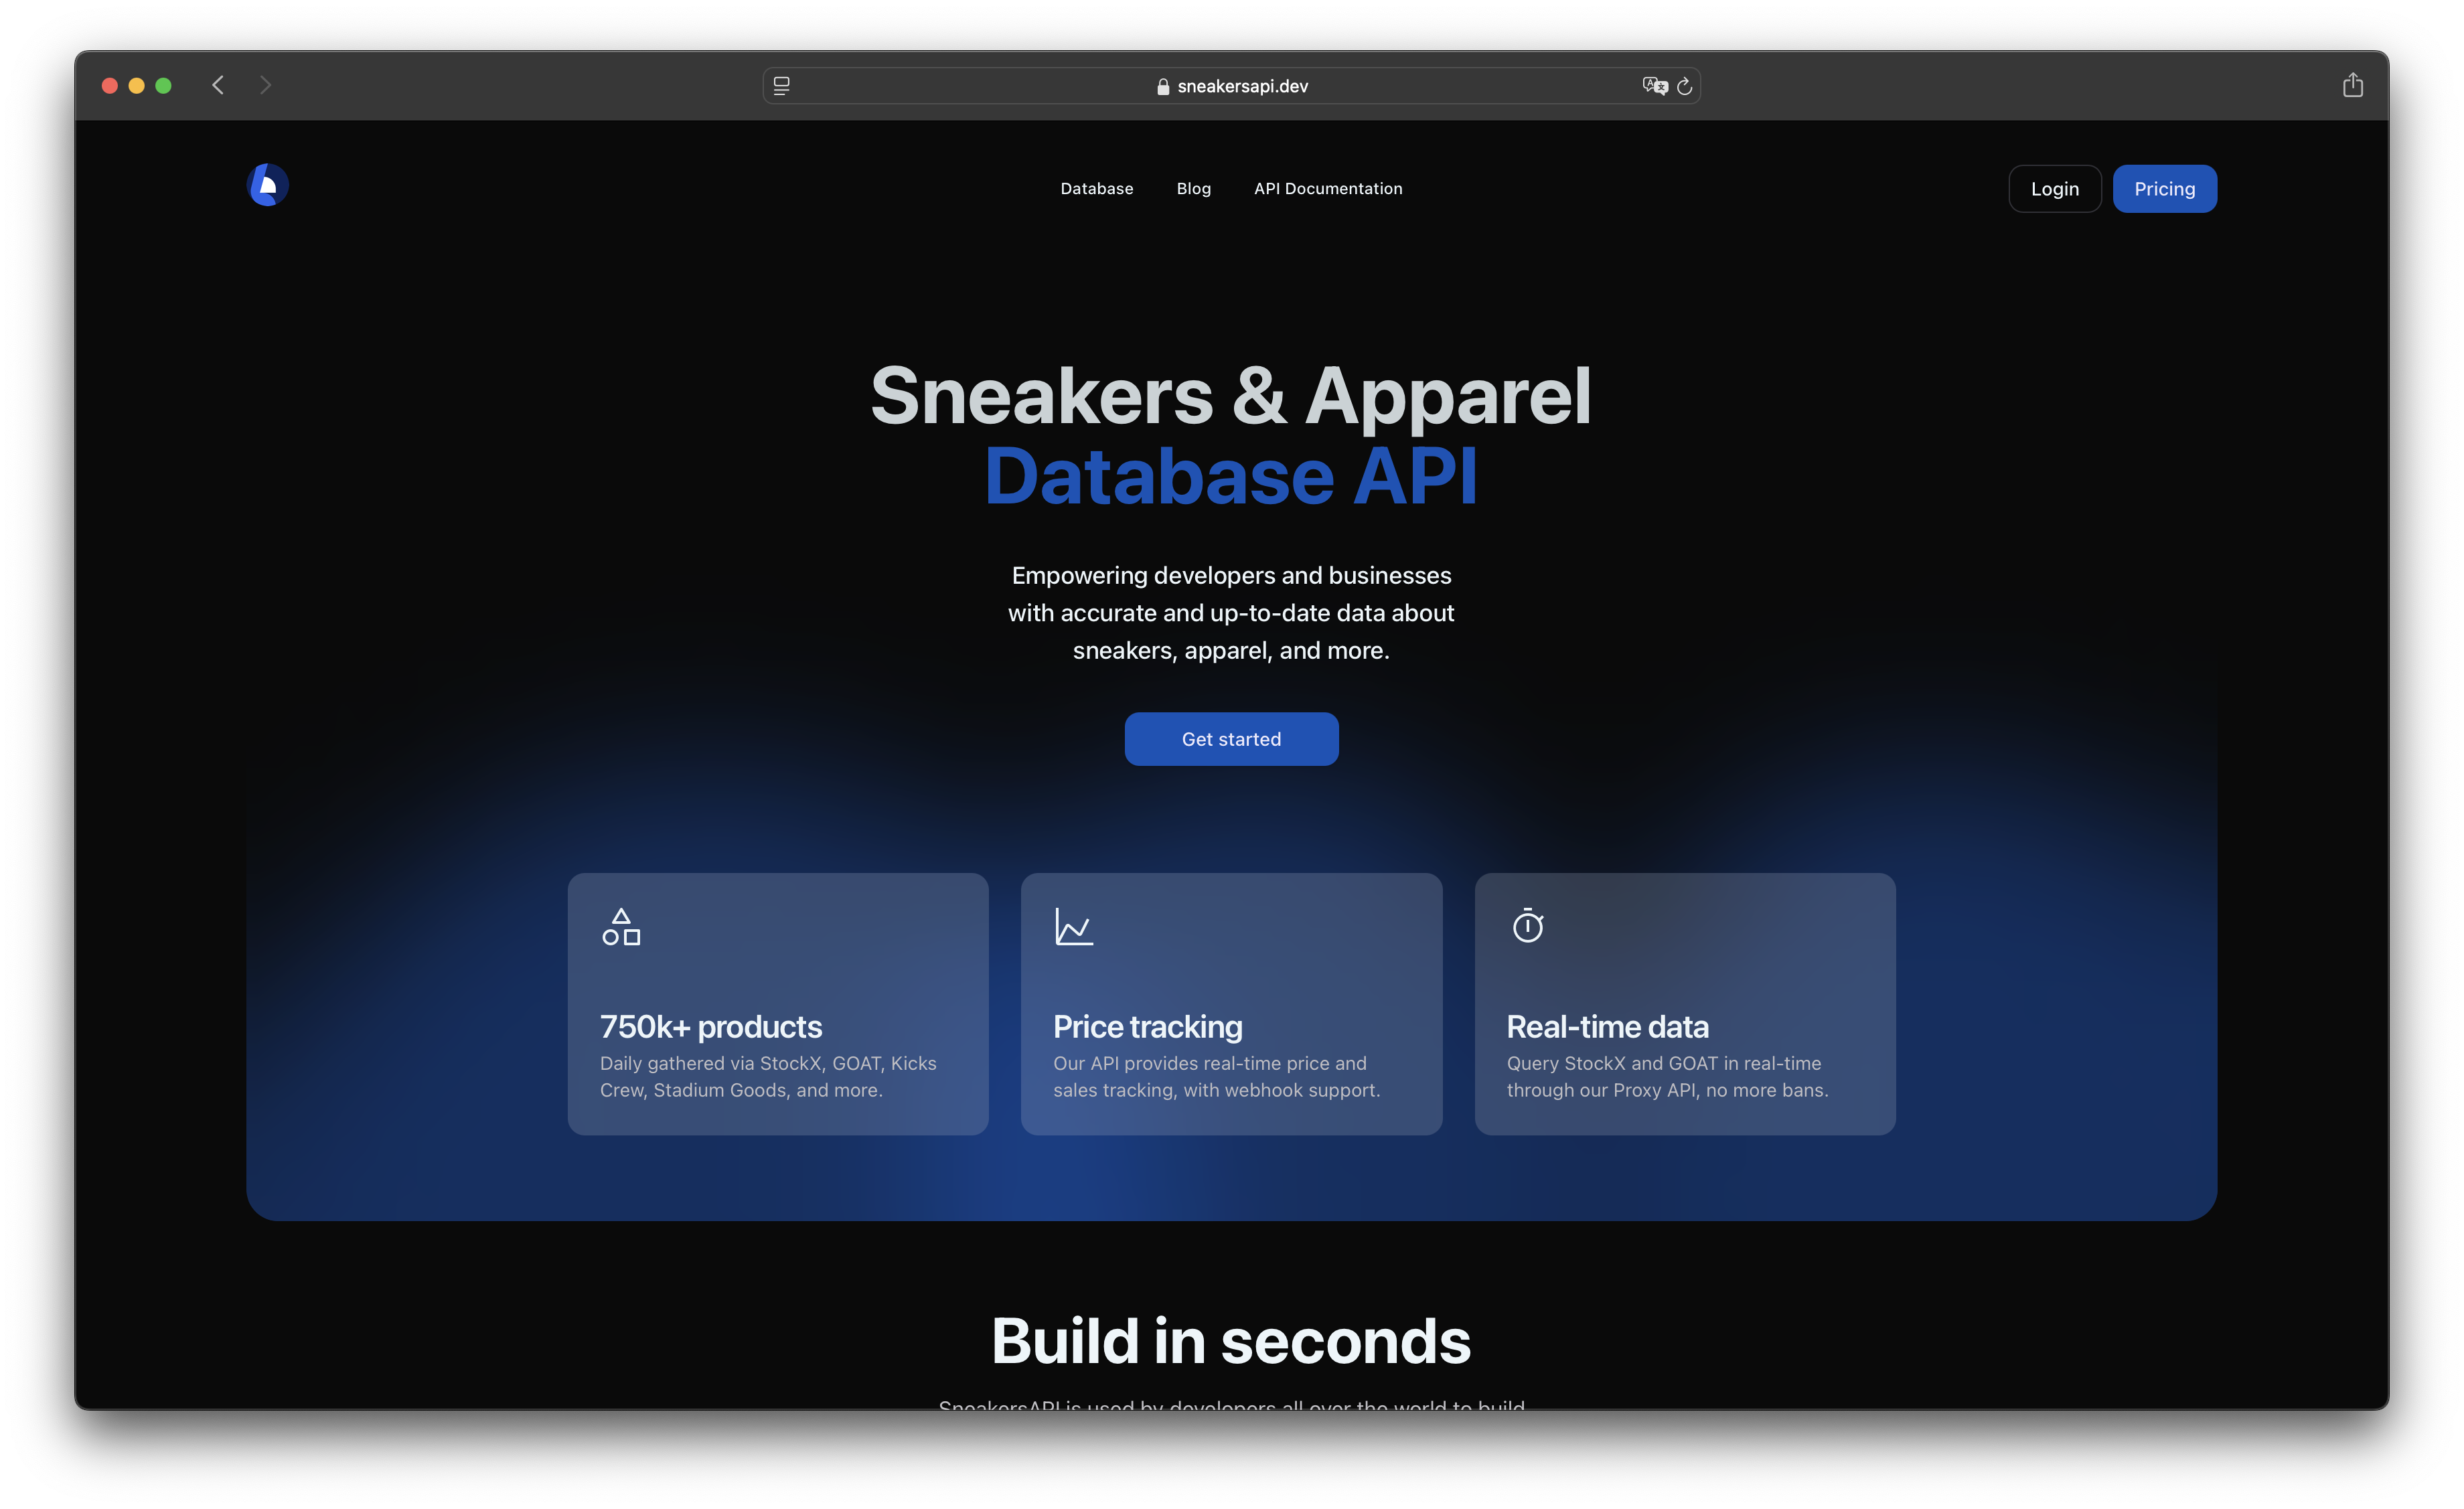The width and height of the screenshot is (2464, 1509).
Task: Open the Pricing button
Action: click(x=2165, y=189)
